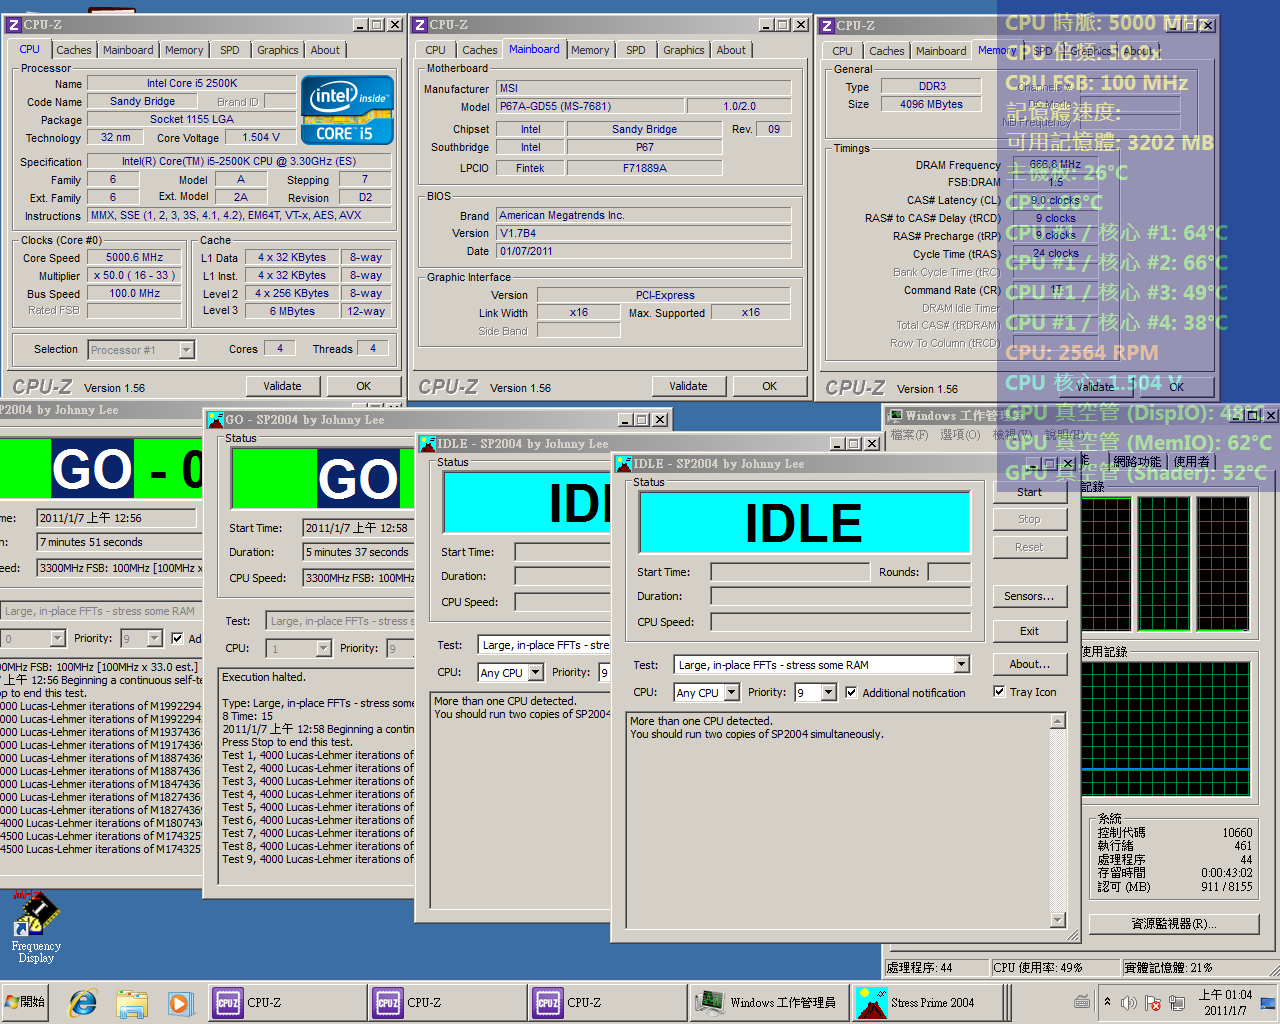
Task: Click the 'CPU 使用率: 49%' status bar entry
Action: coord(1055,967)
